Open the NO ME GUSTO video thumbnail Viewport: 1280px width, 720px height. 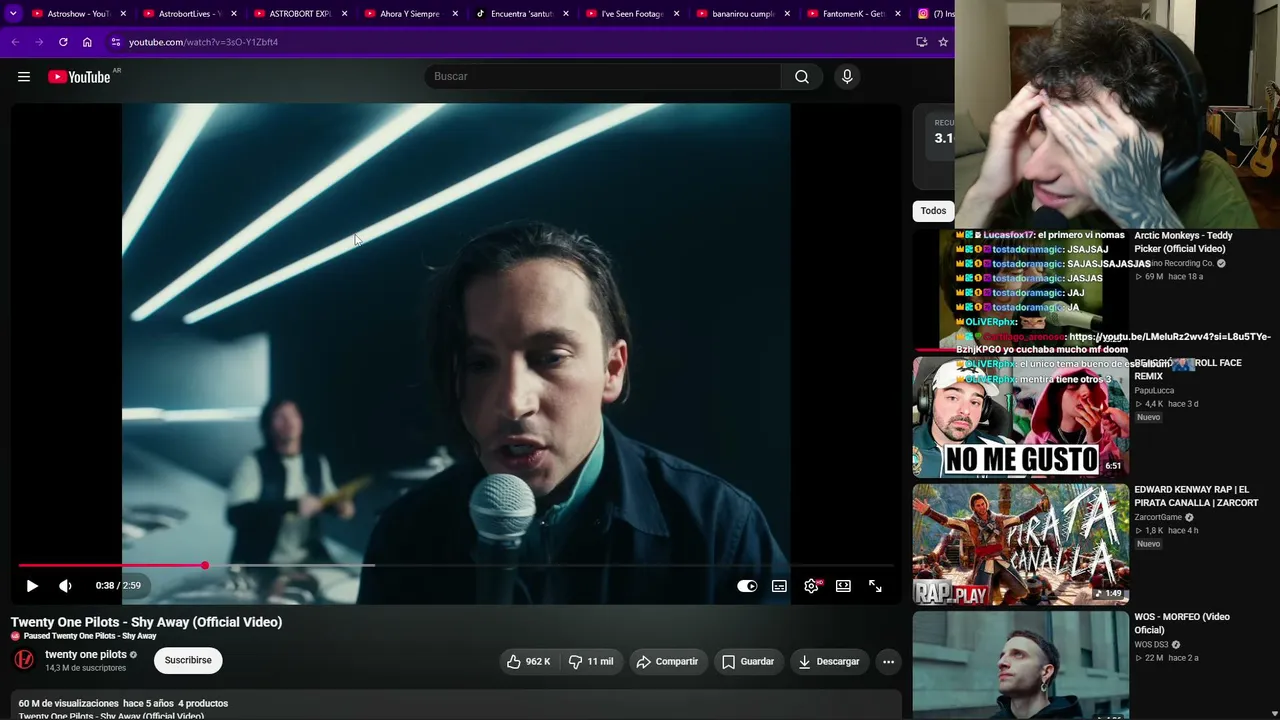pyautogui.click(x=1020, y=417)
